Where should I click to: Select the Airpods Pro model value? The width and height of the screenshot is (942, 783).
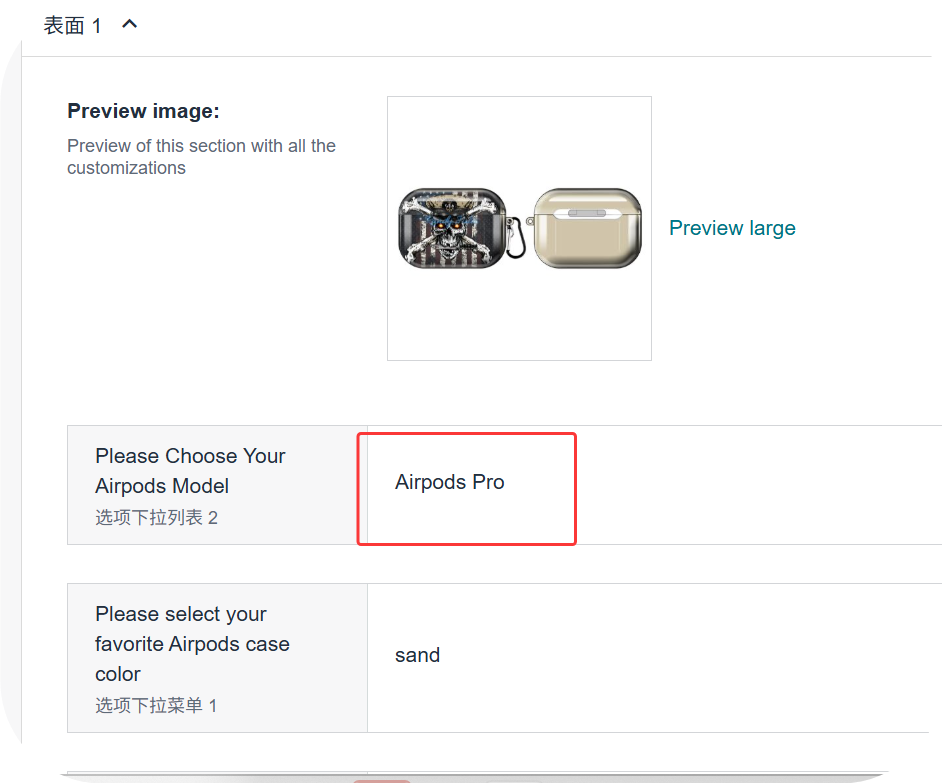450,482
